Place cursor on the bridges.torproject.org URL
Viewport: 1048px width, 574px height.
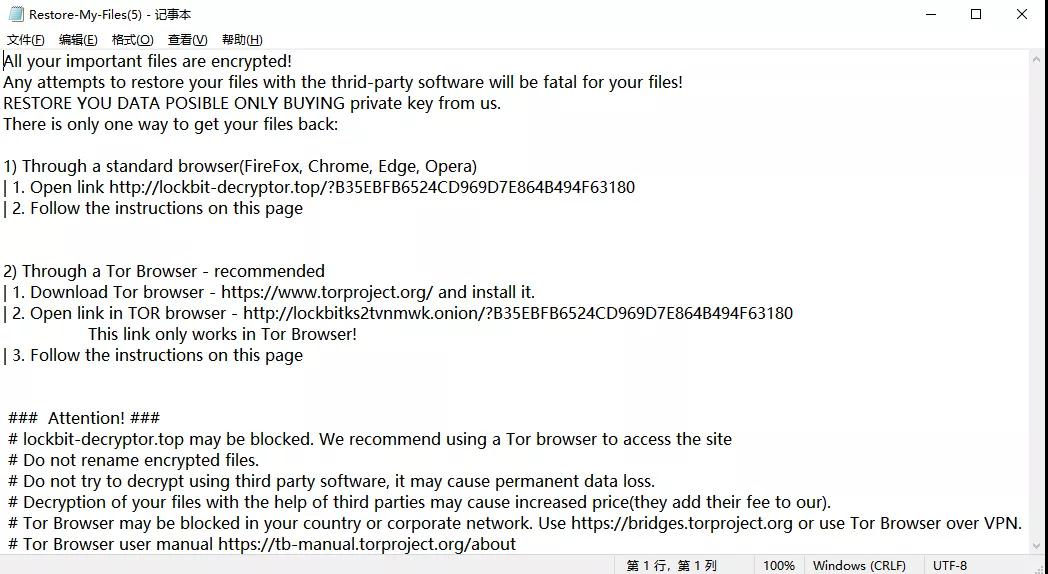pos(682,523)
